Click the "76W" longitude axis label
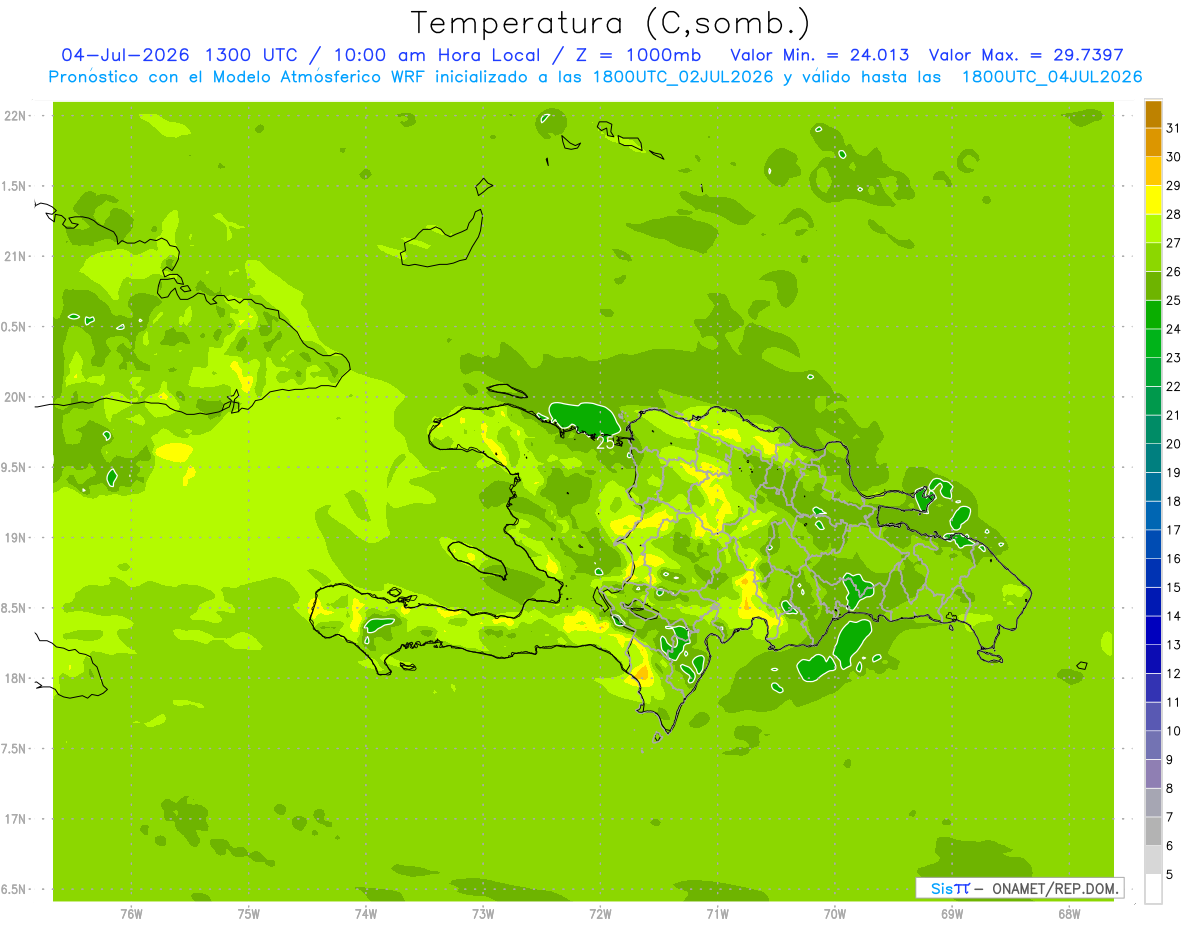Viewport: 1200px width, 927px height. tap(131, 912)
